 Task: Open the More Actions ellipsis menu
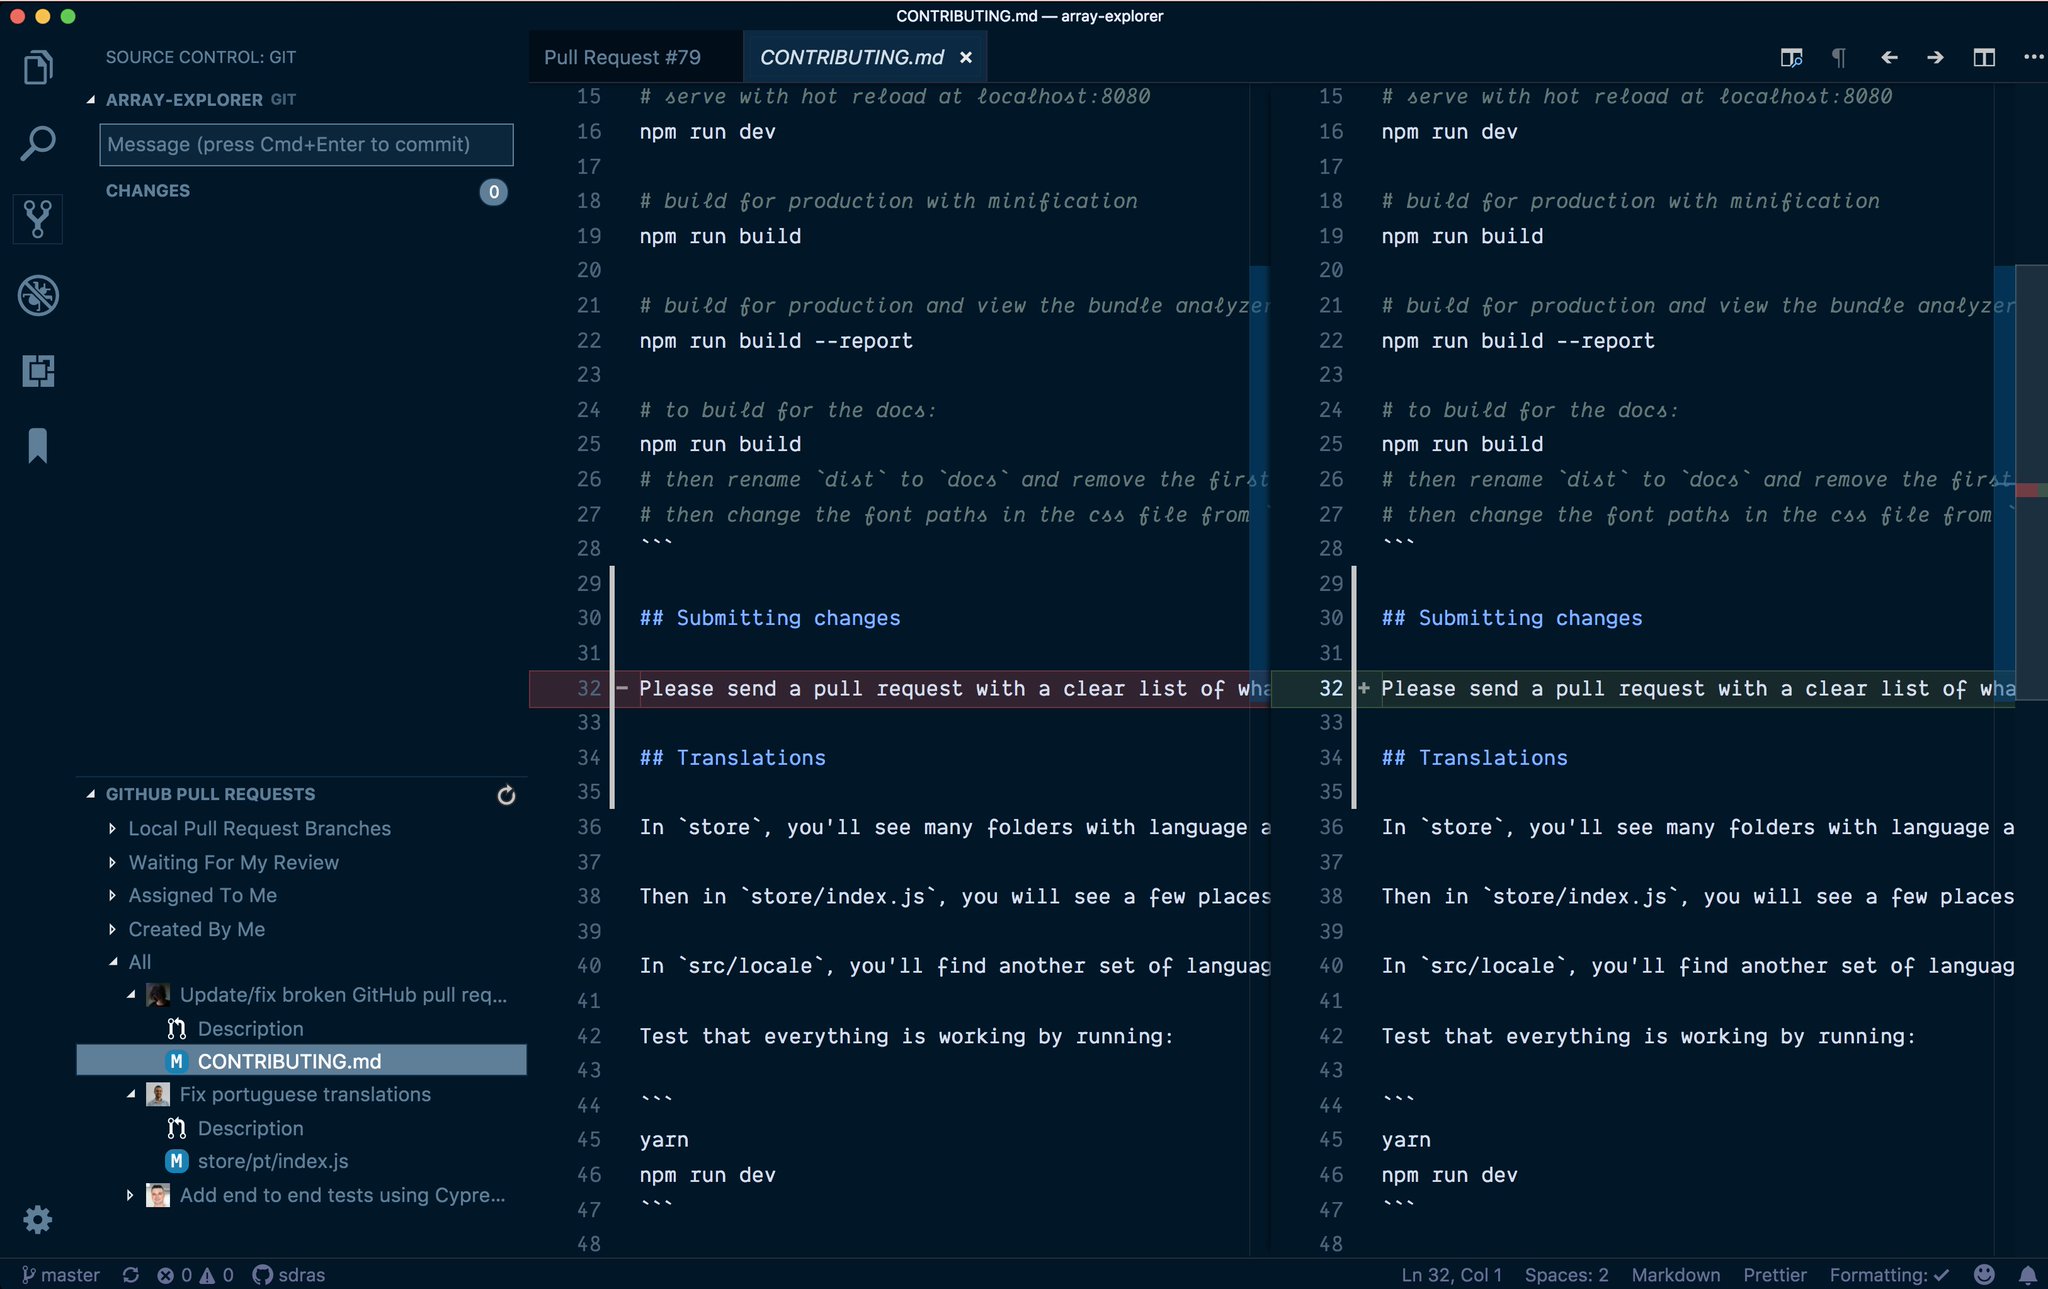pyautogui.click(x=2033, y=58)
